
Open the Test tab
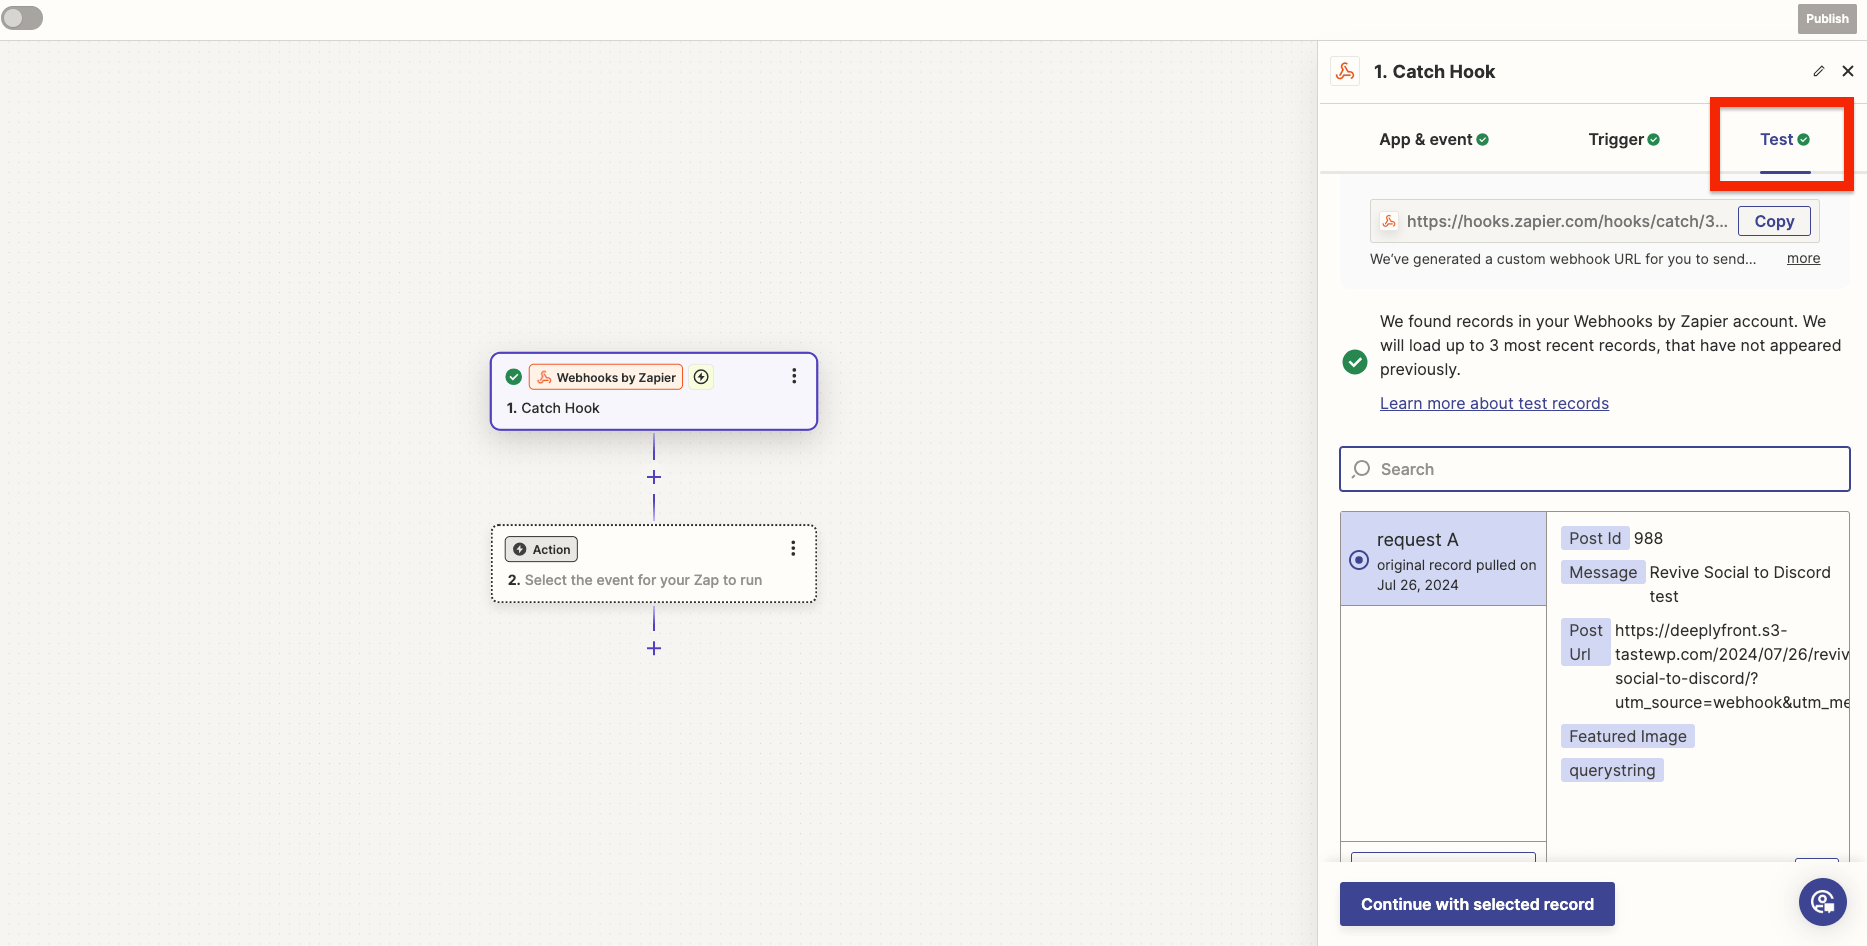click(x=1784, y=139)
